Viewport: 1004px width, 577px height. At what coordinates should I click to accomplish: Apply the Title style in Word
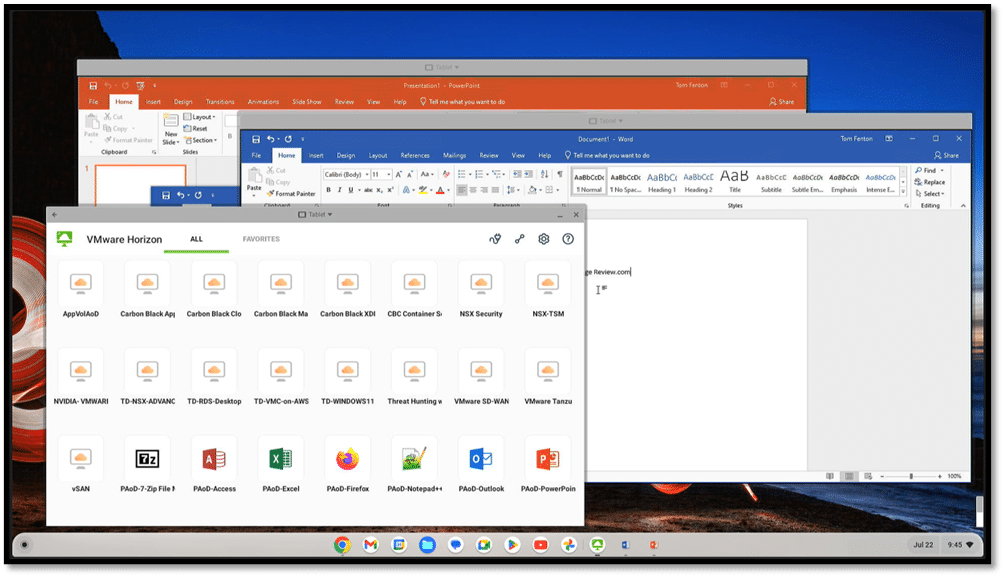734,182
